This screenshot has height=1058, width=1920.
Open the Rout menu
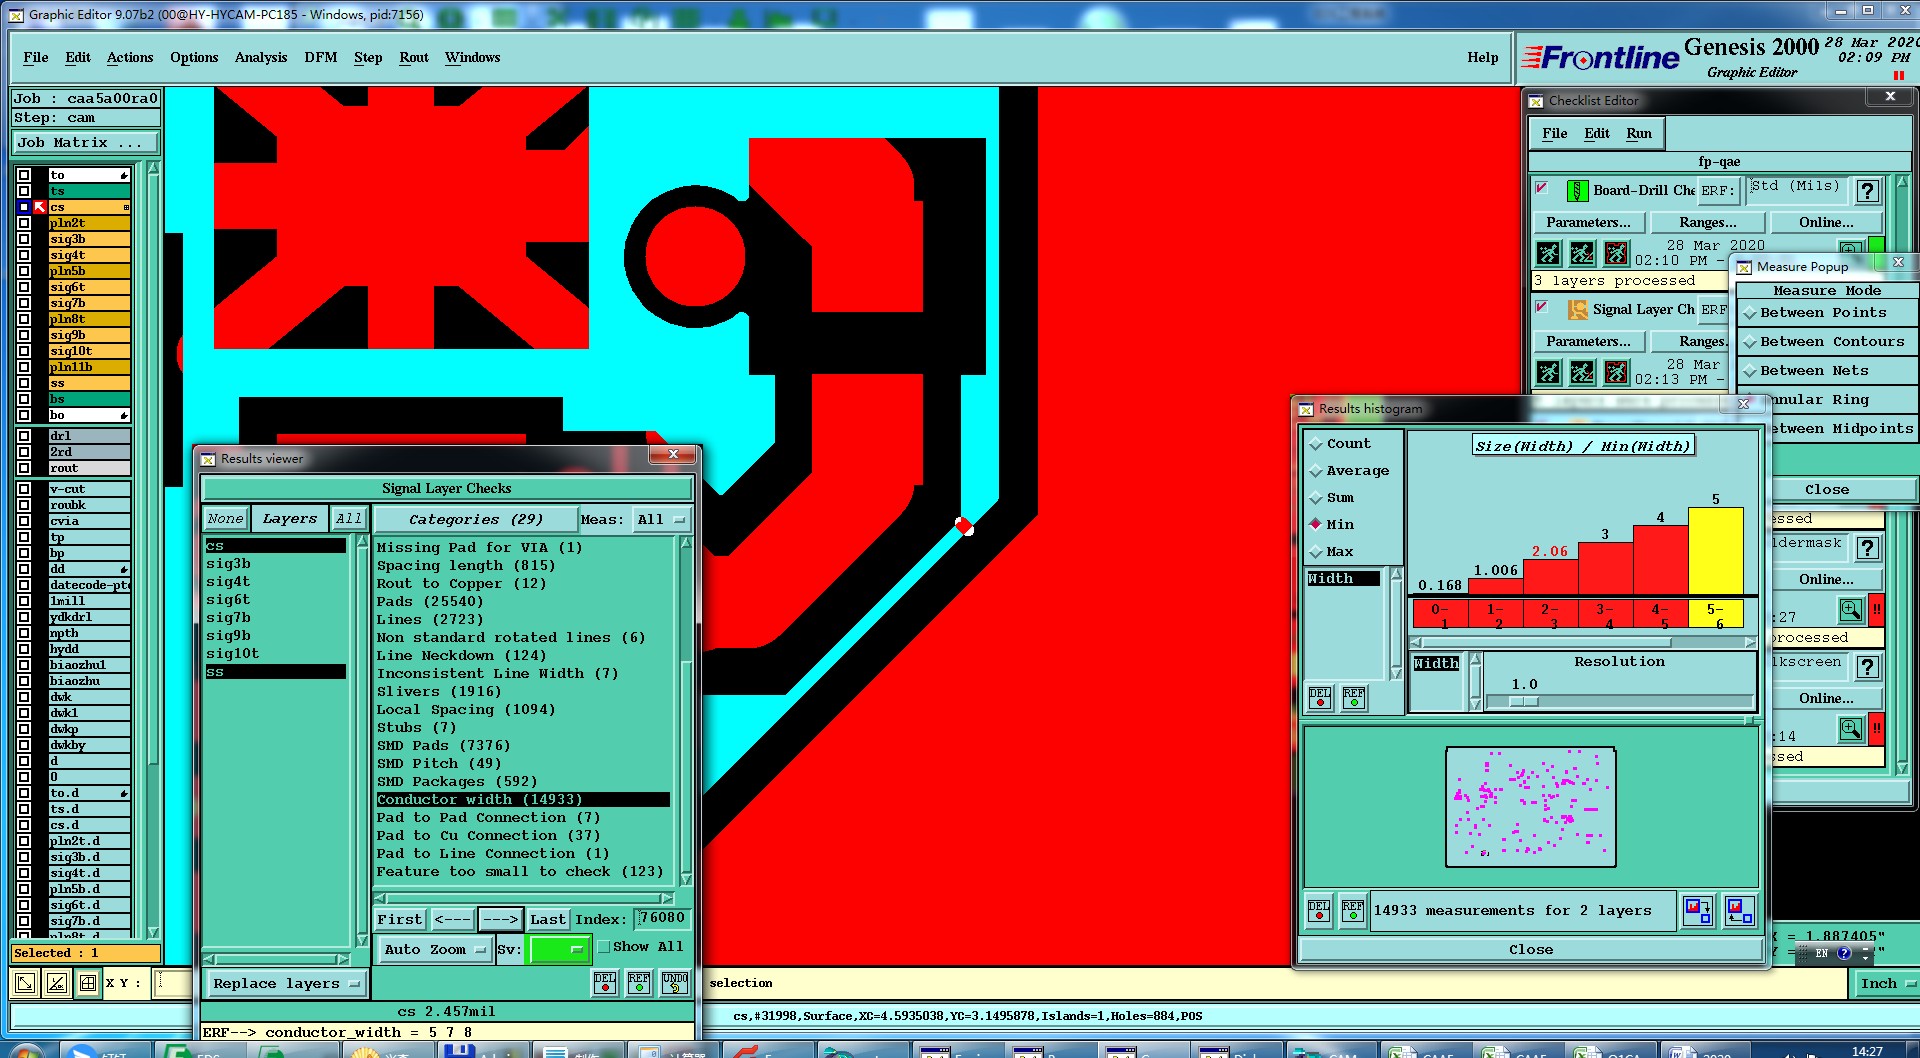tap(414, 58)
